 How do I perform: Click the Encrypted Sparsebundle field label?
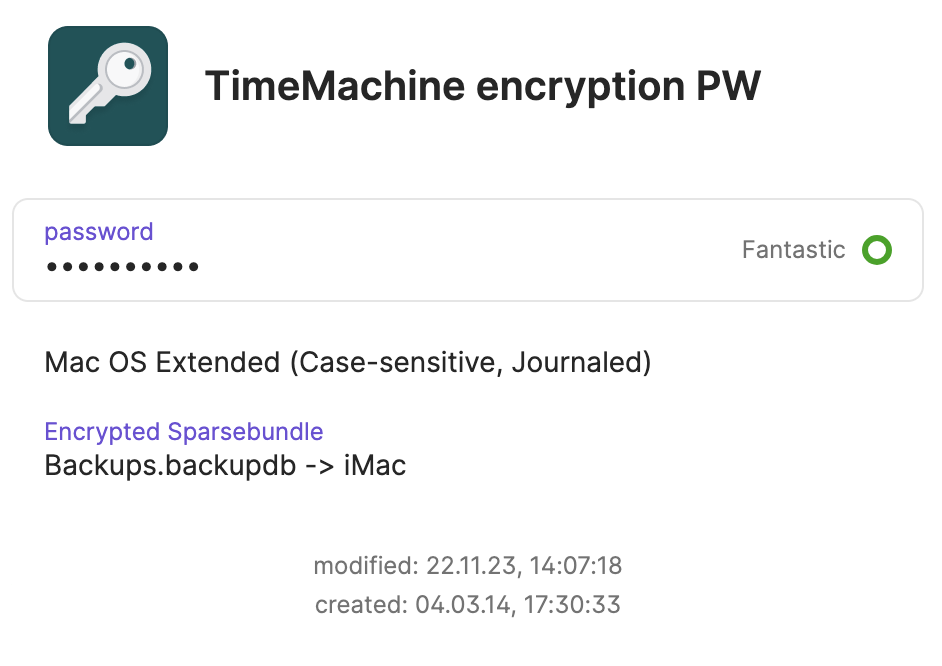click(x=184, y=432)
